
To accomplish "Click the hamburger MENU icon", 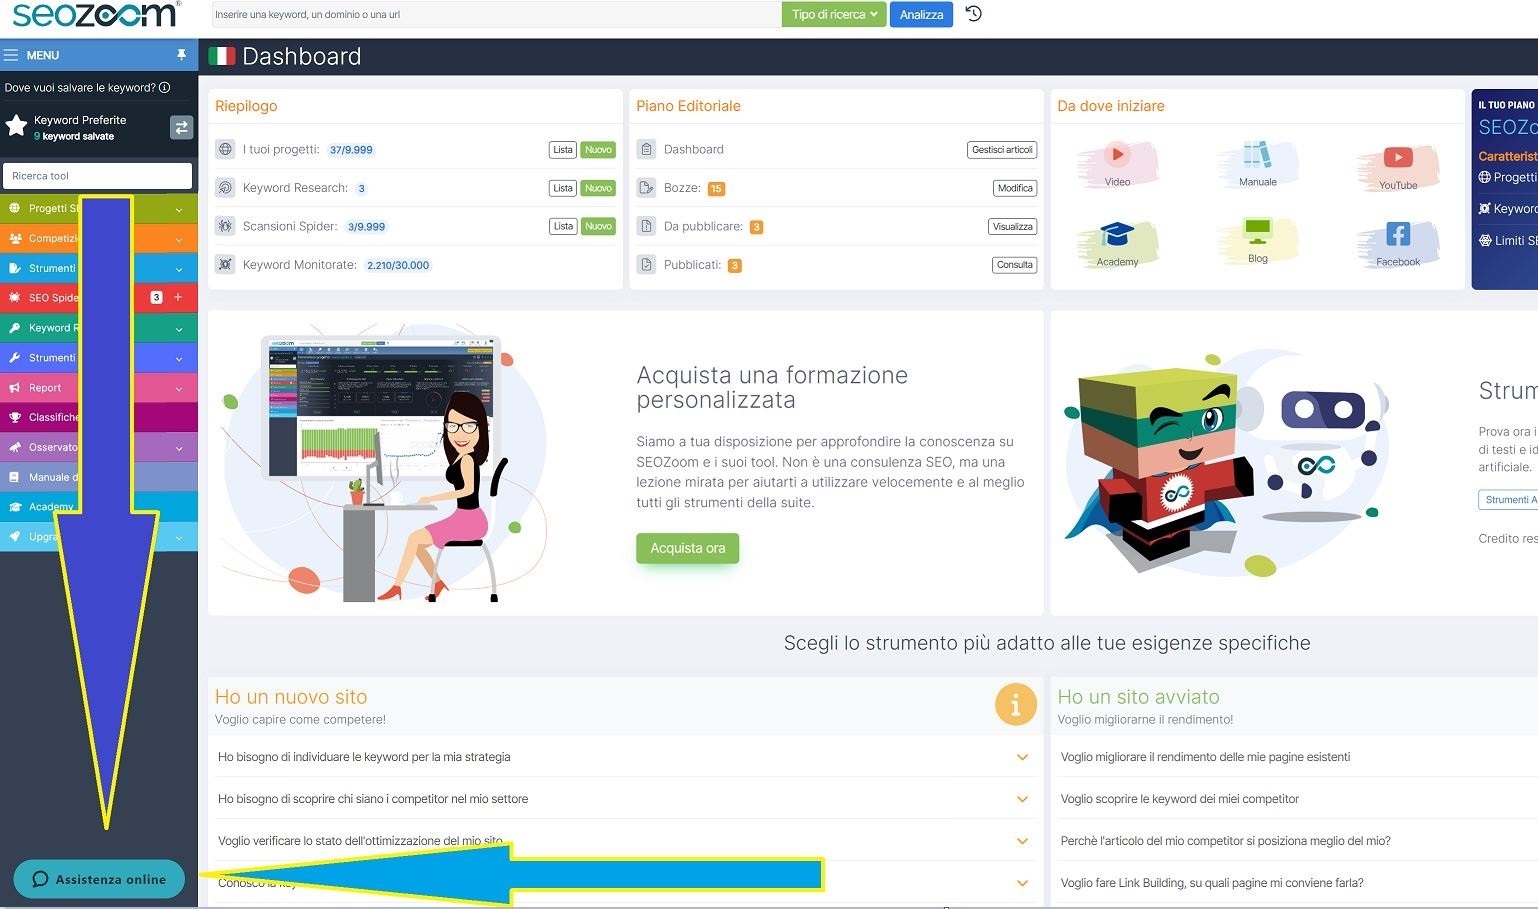I will click(11, 55).
